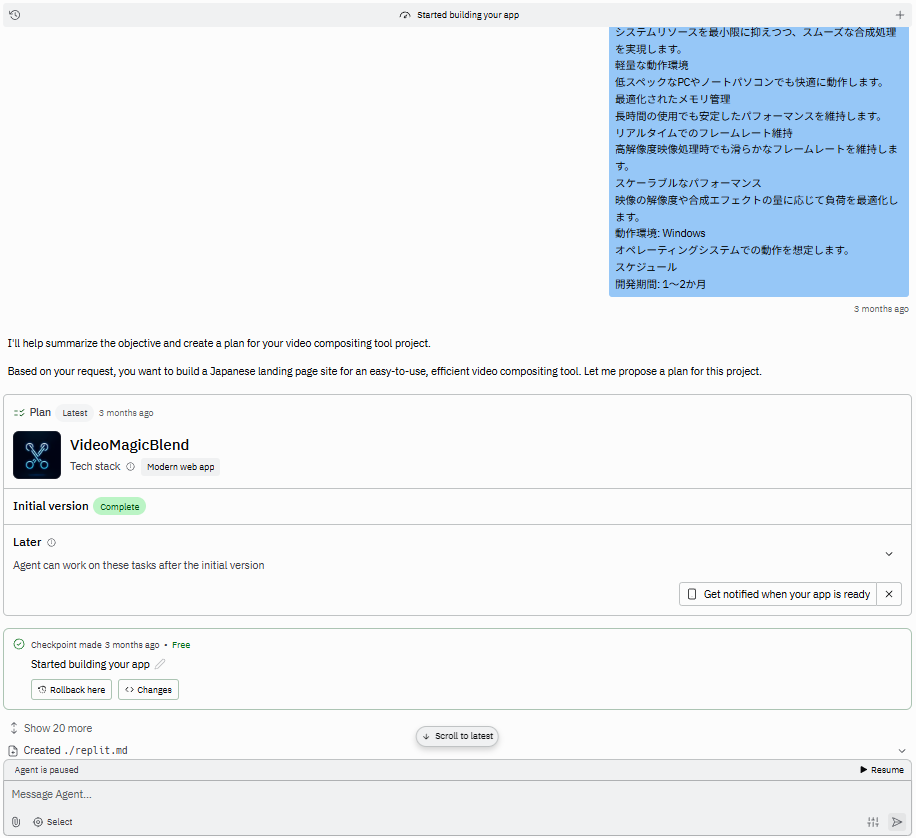Click Get notified when your app is ready
Screen dimensions: 916x838
click(777, 594)
